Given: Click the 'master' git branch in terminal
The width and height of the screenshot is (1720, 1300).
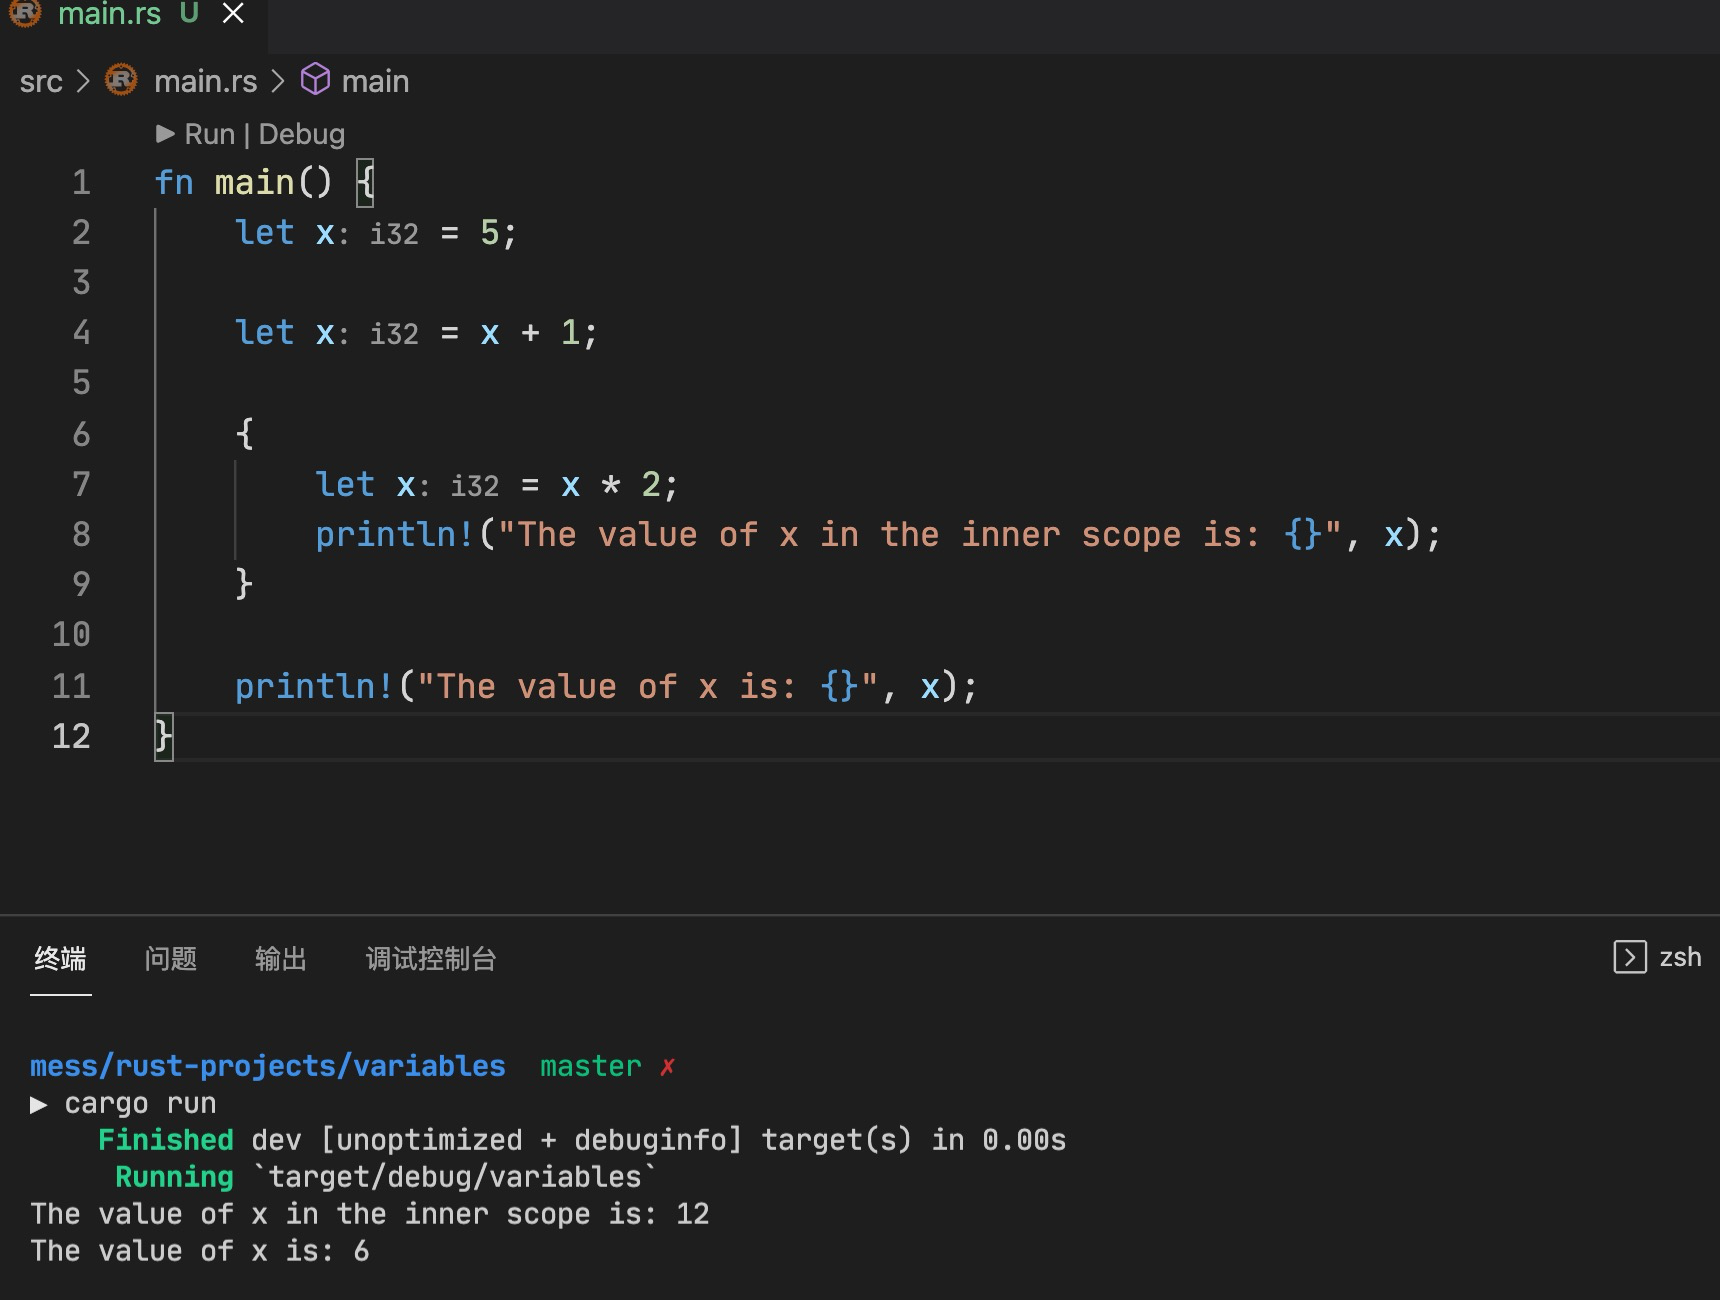Looking at the screenshot, I should click(x=590, y=1066).
